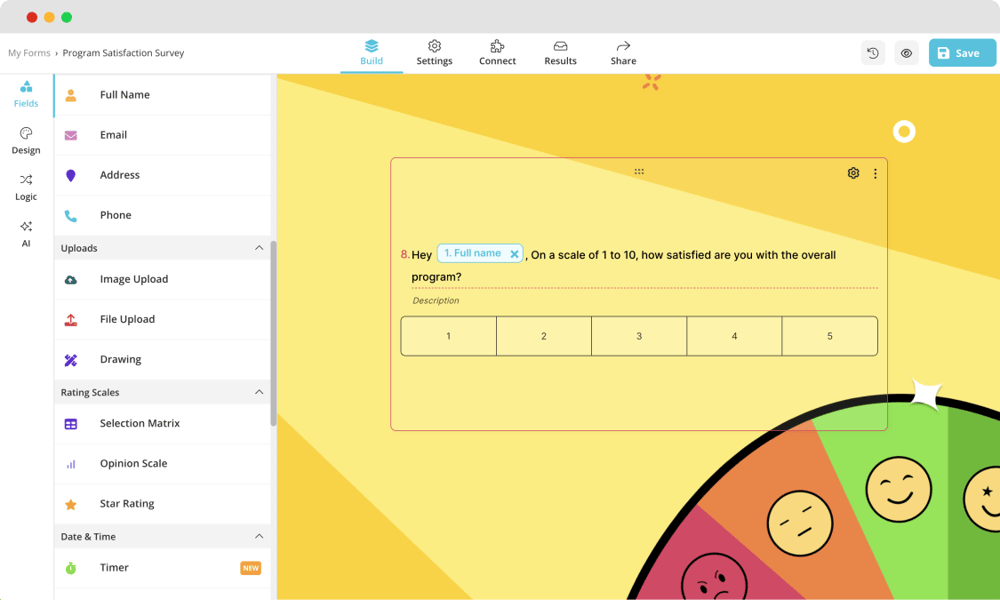Open question settings gear icon
Viewport: 1000px width, 600px height.
click(853, 173)
